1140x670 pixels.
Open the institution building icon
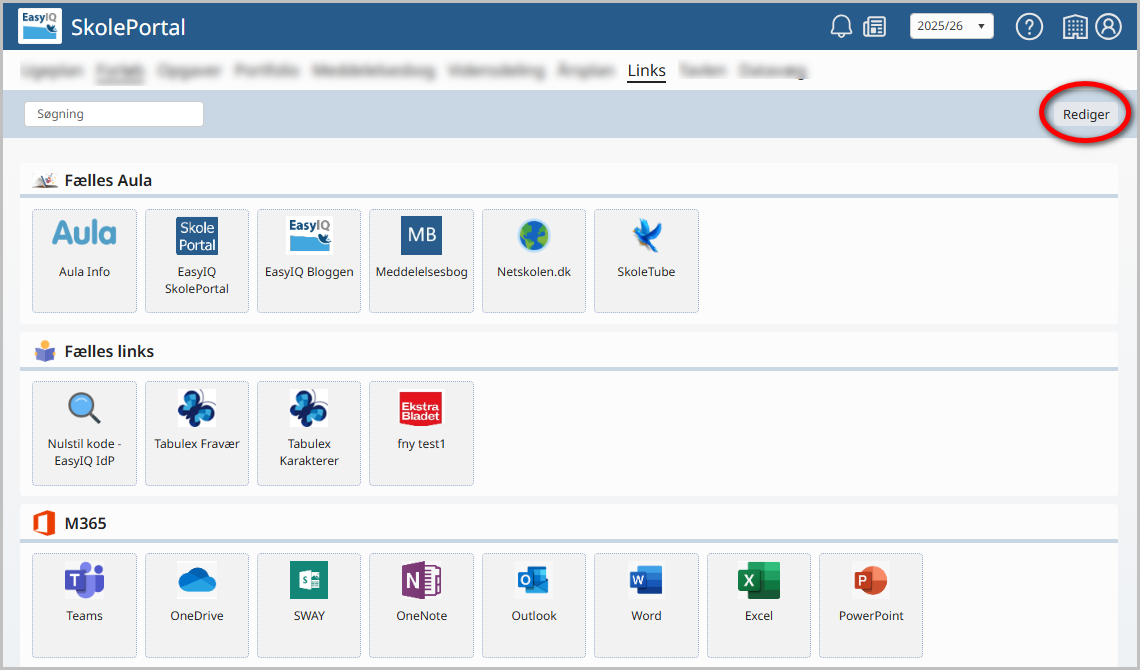coord(1075,27)
